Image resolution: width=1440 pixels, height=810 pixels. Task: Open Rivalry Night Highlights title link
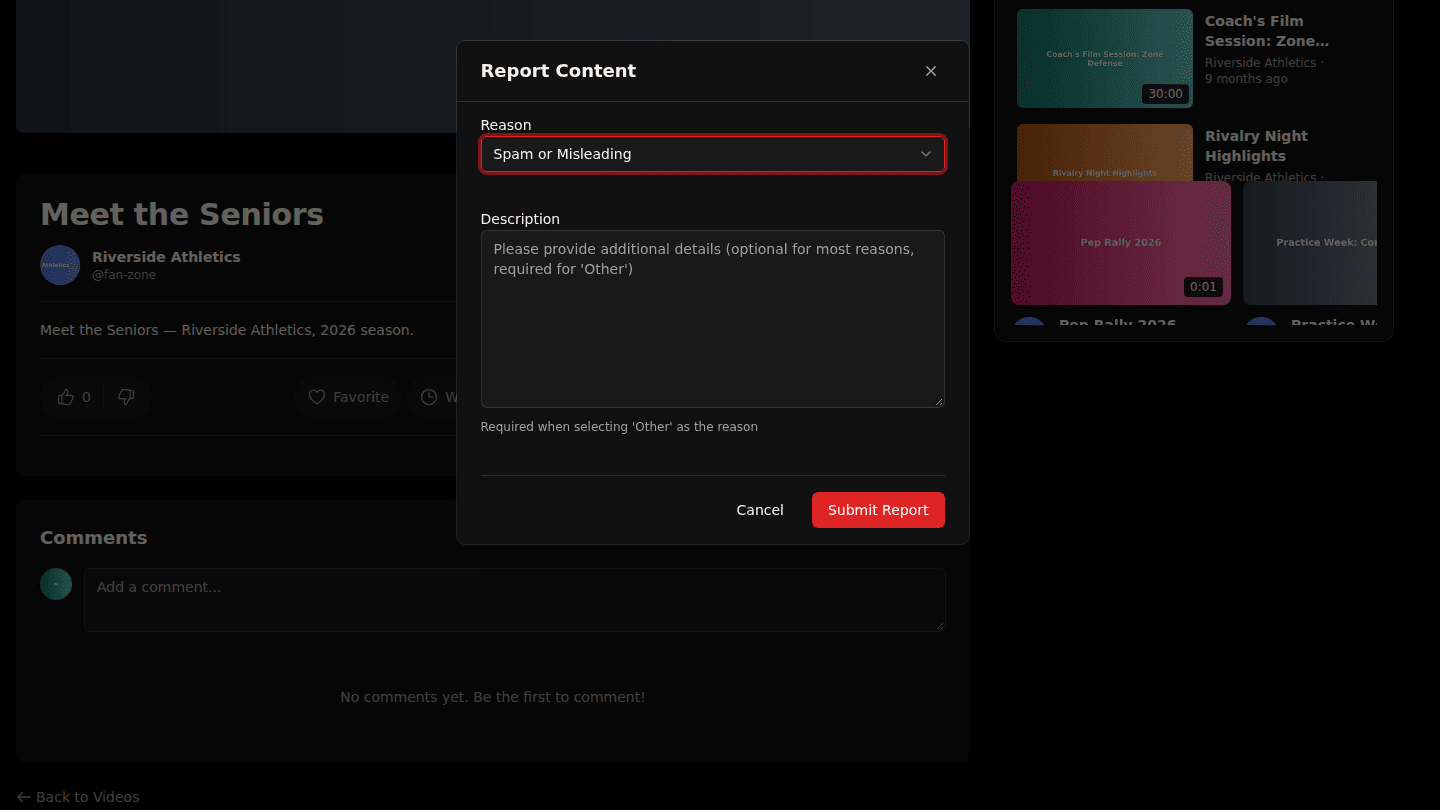pos(1256,146)
